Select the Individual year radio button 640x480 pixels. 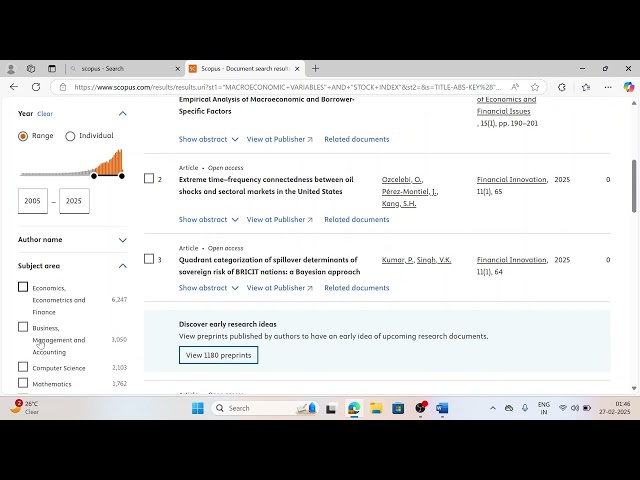tap(70, 136)
